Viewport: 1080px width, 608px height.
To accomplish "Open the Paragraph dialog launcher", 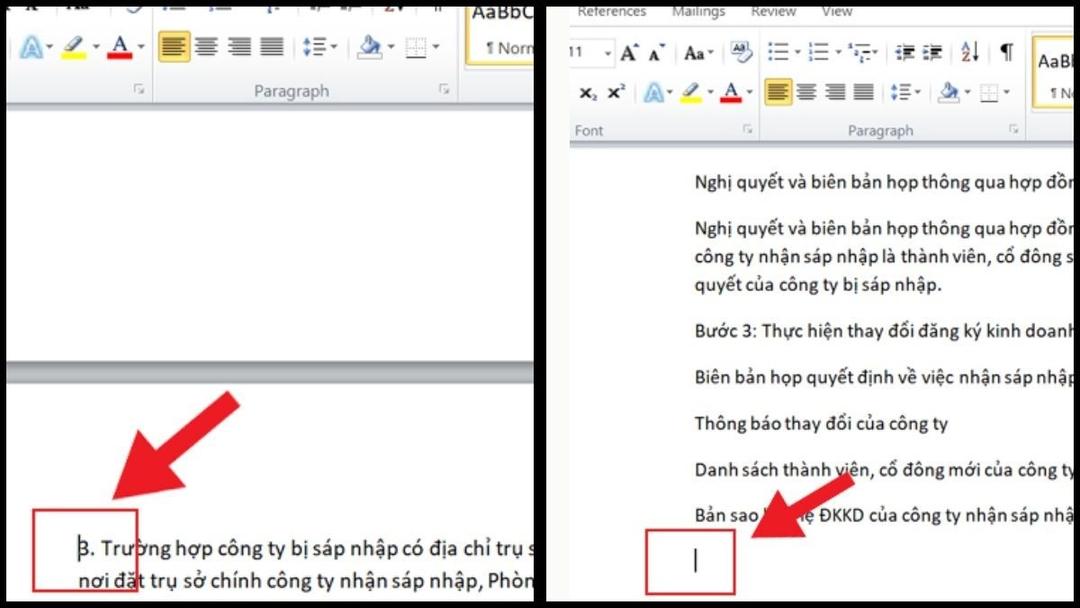I will click(x=1013, y=129).
